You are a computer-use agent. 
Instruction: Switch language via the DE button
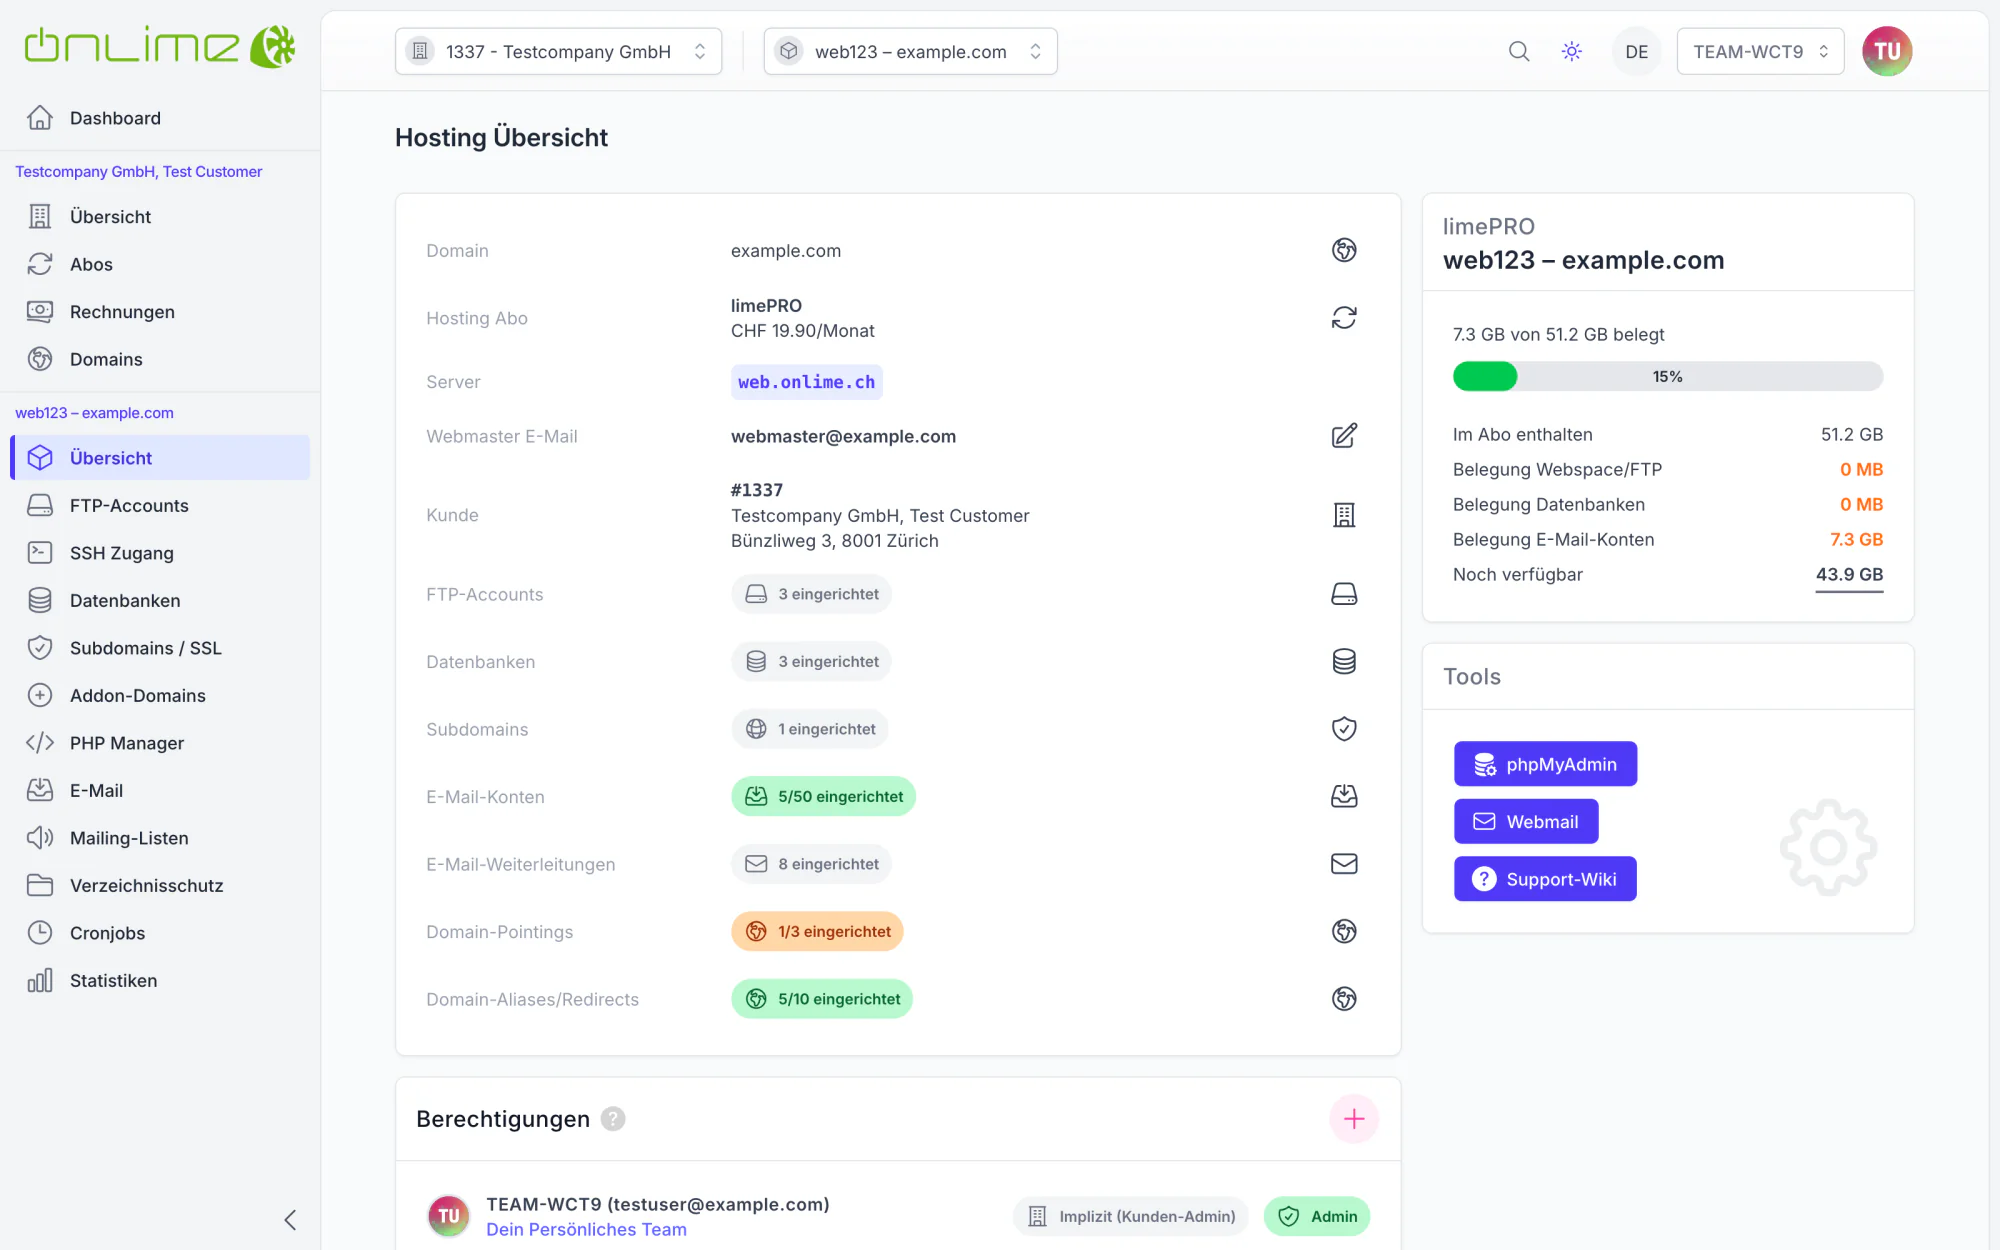pyautogui.click(x=1636, y=51)
